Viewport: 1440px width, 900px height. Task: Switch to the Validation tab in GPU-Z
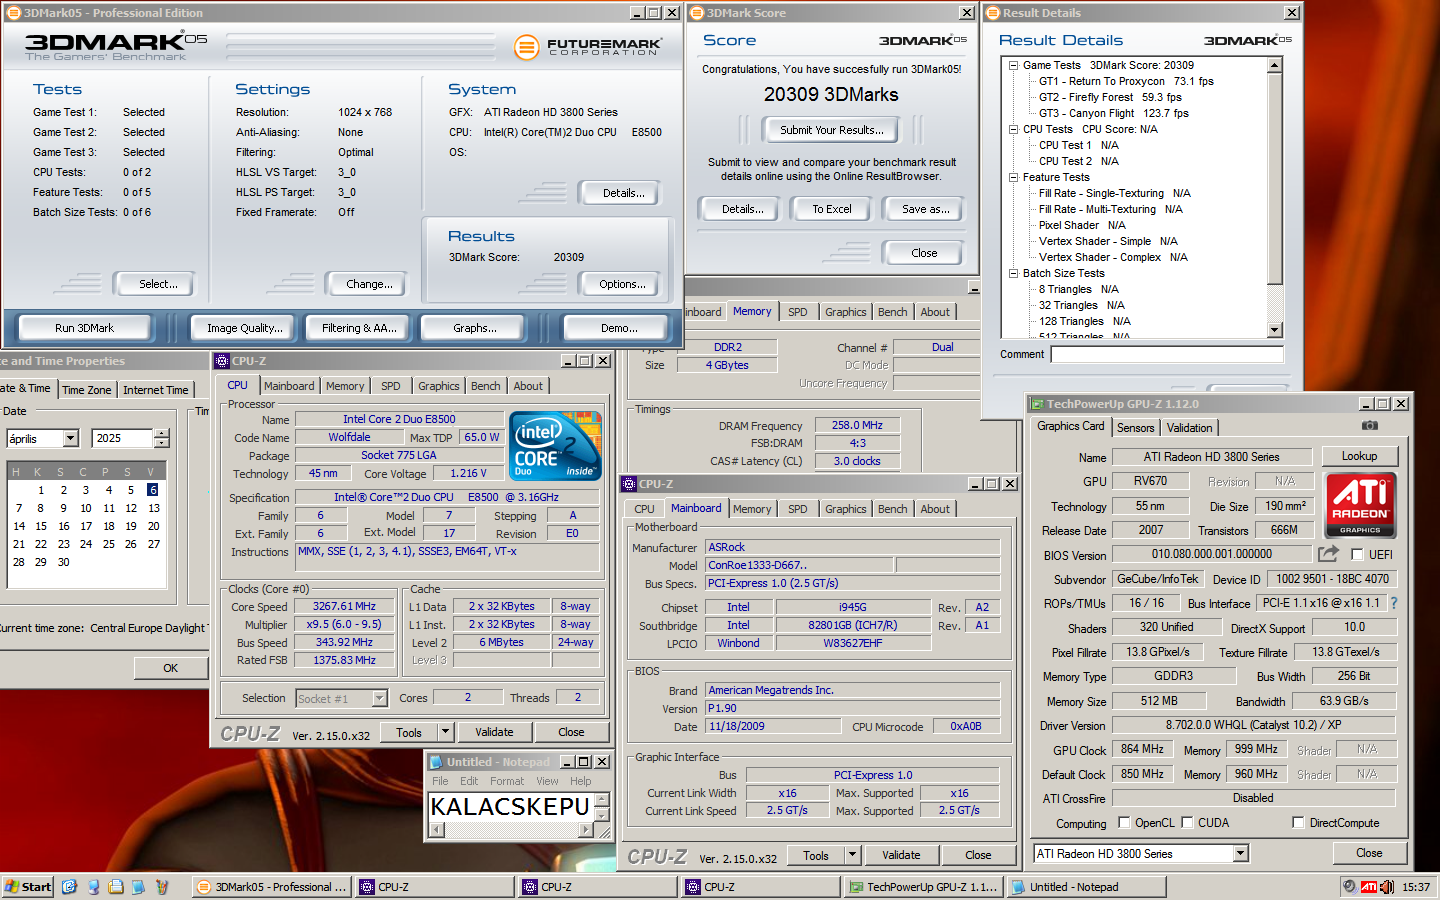pos(1189,428)
